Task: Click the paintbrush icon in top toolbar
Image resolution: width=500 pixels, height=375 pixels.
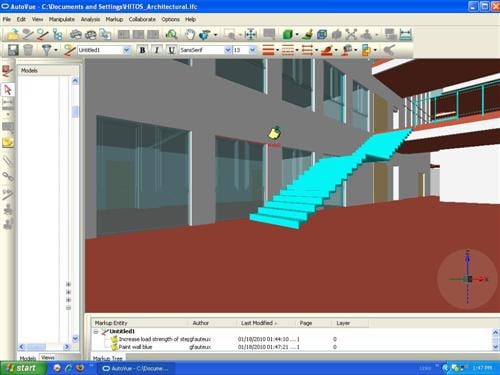Action: tap(307, 34)
